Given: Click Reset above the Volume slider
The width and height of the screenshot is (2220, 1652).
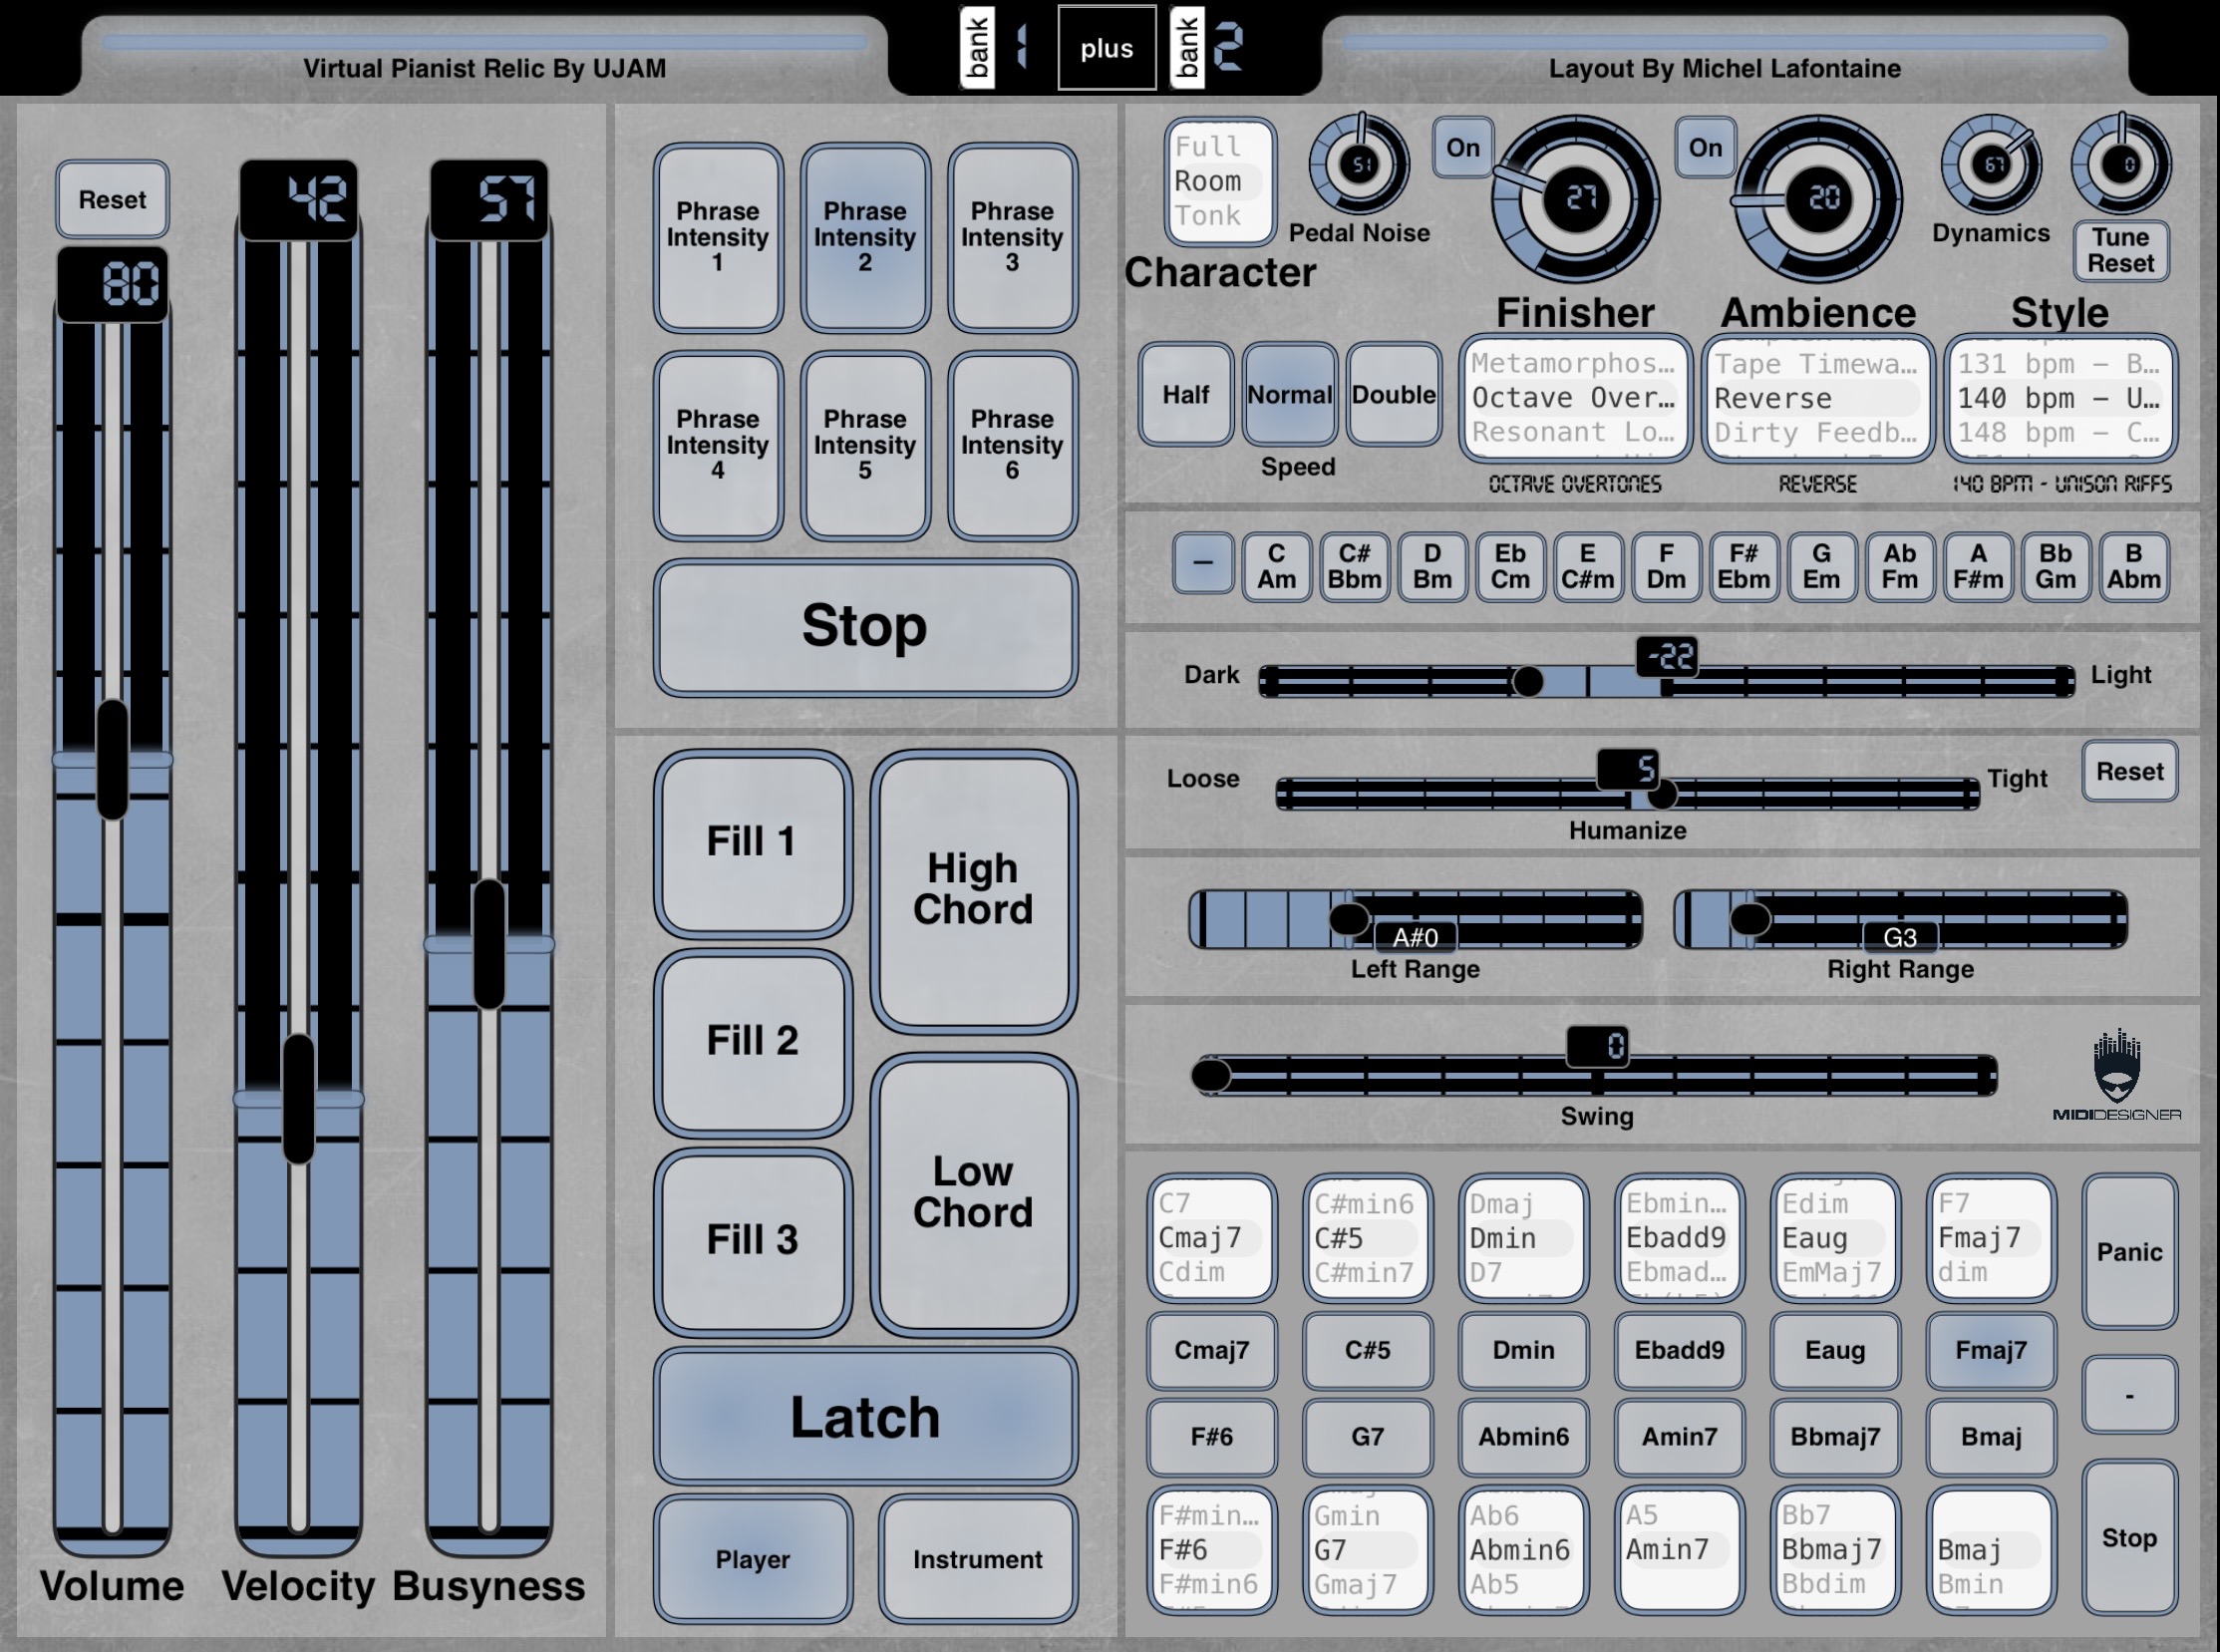Looking at the screenshot, I should (112, 199).
